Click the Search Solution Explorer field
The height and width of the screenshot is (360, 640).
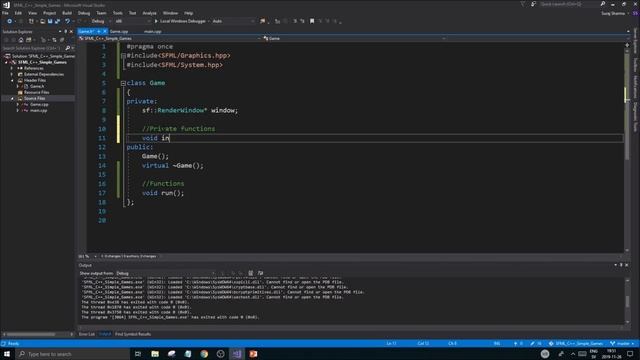33,48
